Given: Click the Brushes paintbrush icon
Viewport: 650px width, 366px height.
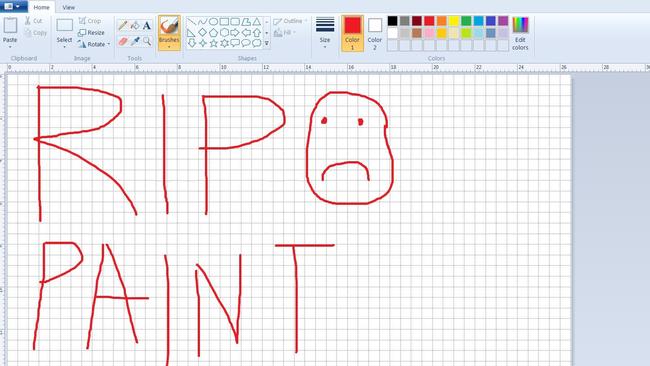Looking at the screenshot, I should coord(169,26).
